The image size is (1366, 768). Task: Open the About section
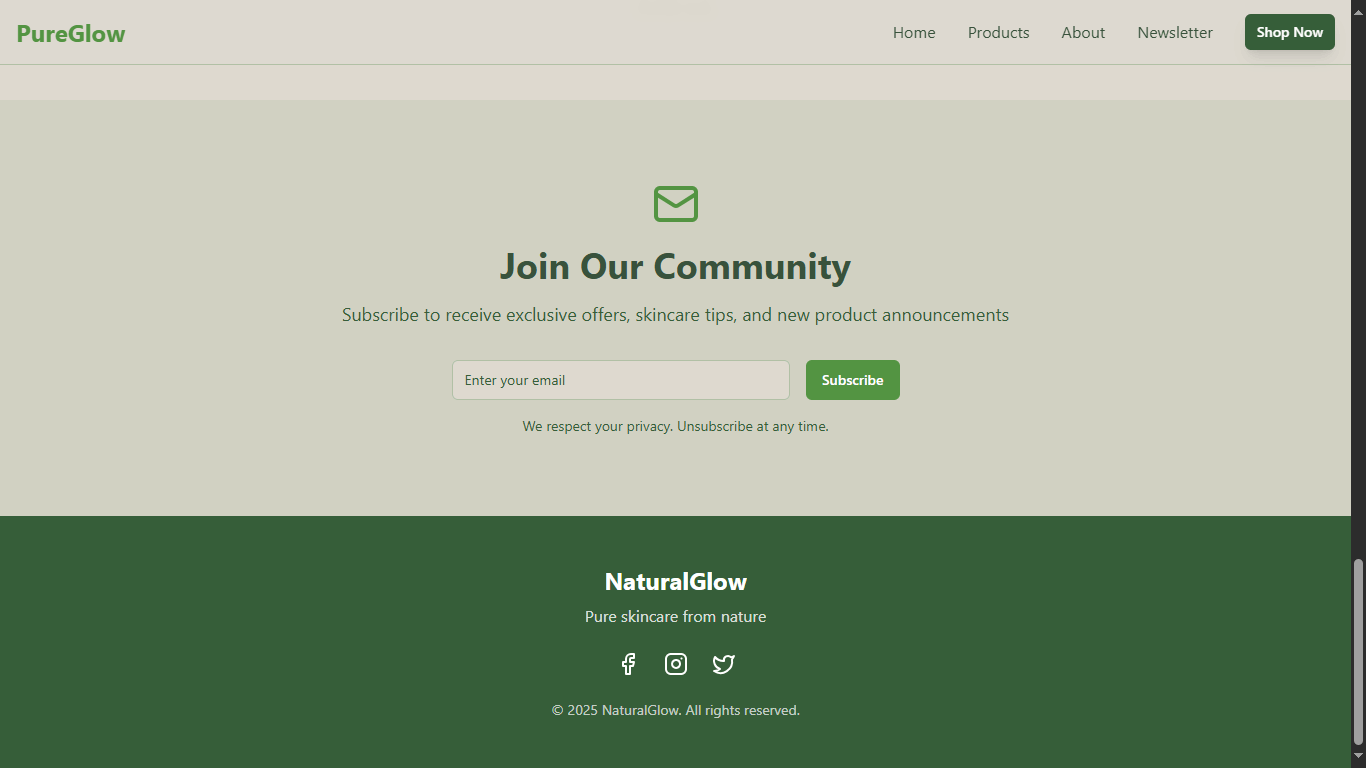(1083, 32)
